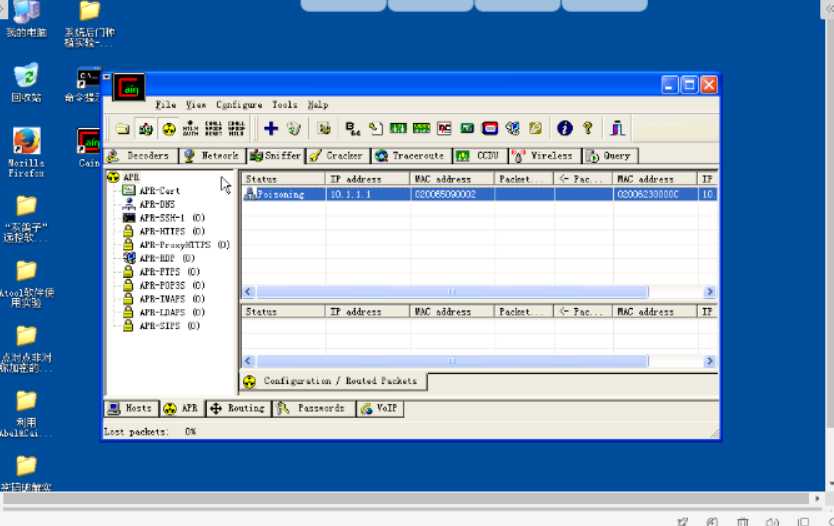Open the Base64 password decoder icon

tap(352, 128)
